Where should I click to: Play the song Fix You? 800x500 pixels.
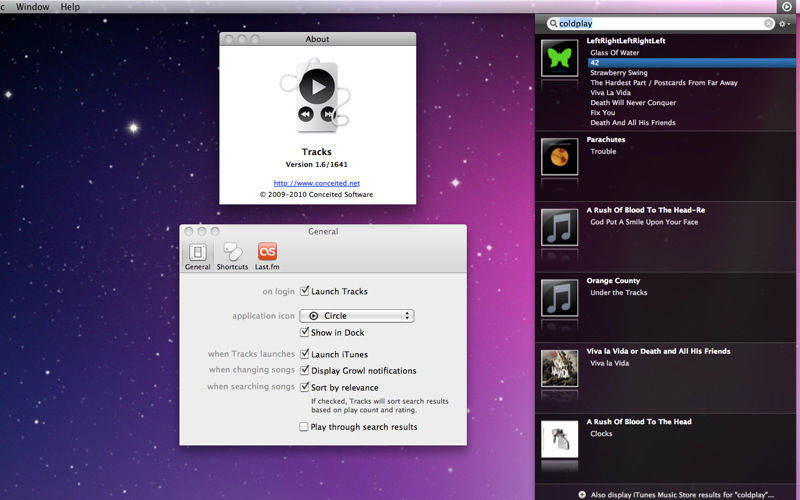tap(603, 113)
